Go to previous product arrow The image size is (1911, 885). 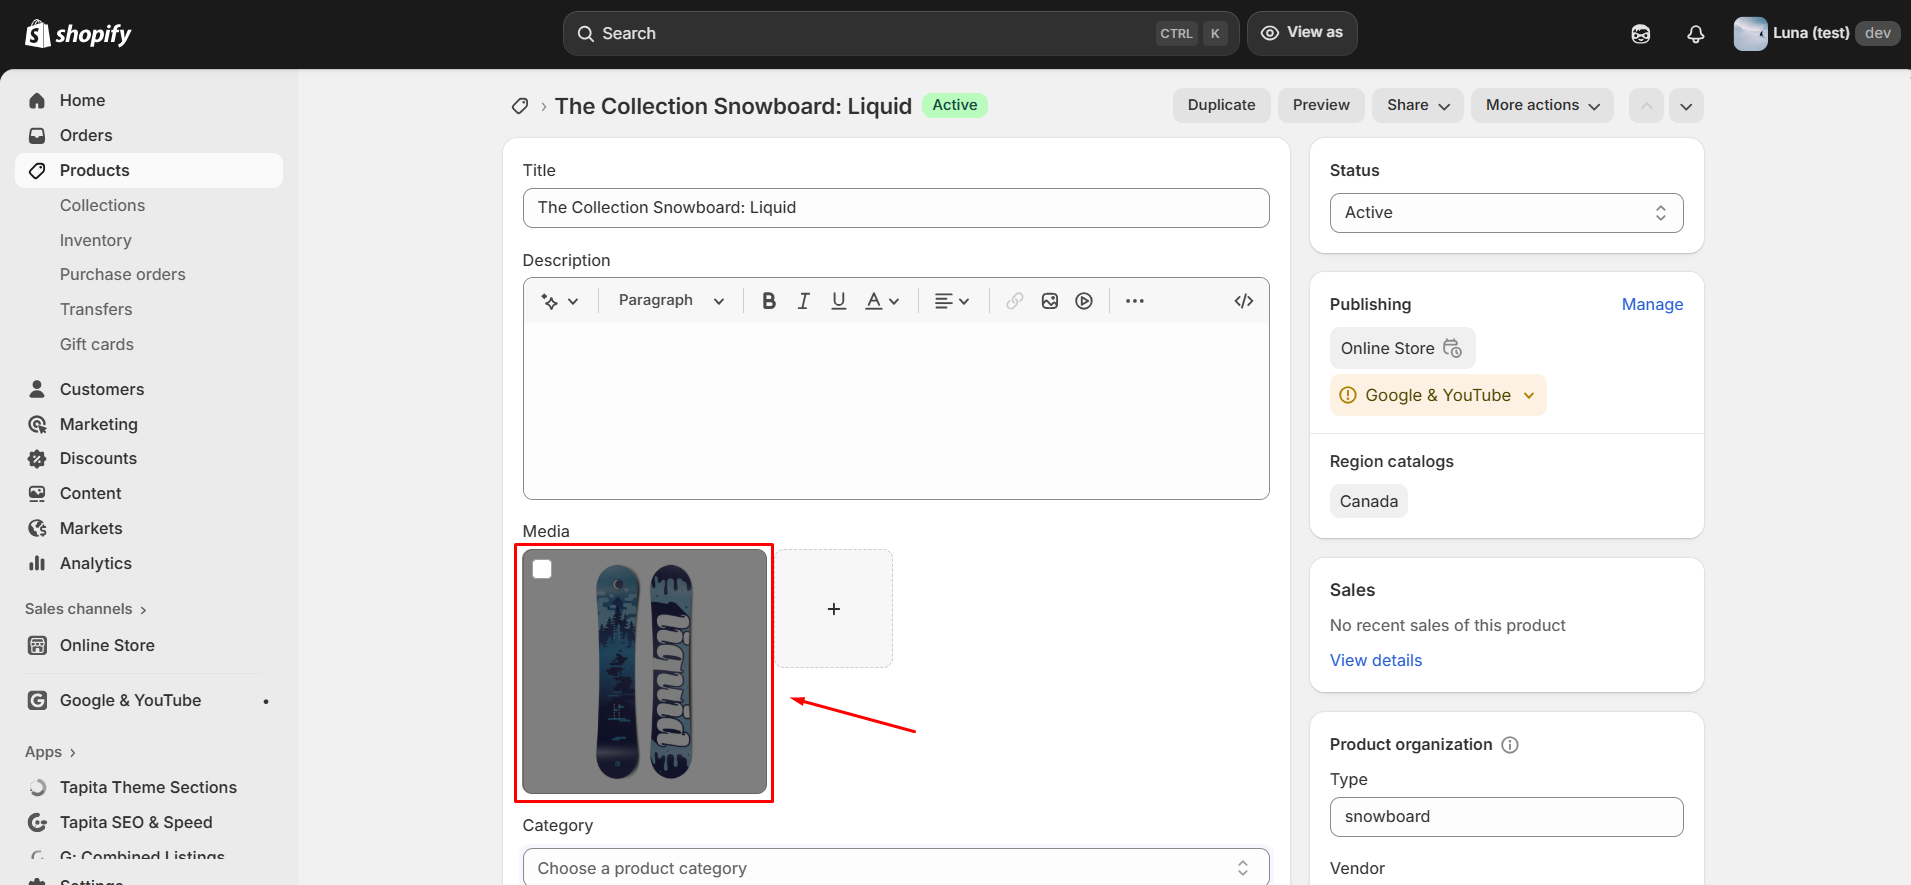(1646, 106)
